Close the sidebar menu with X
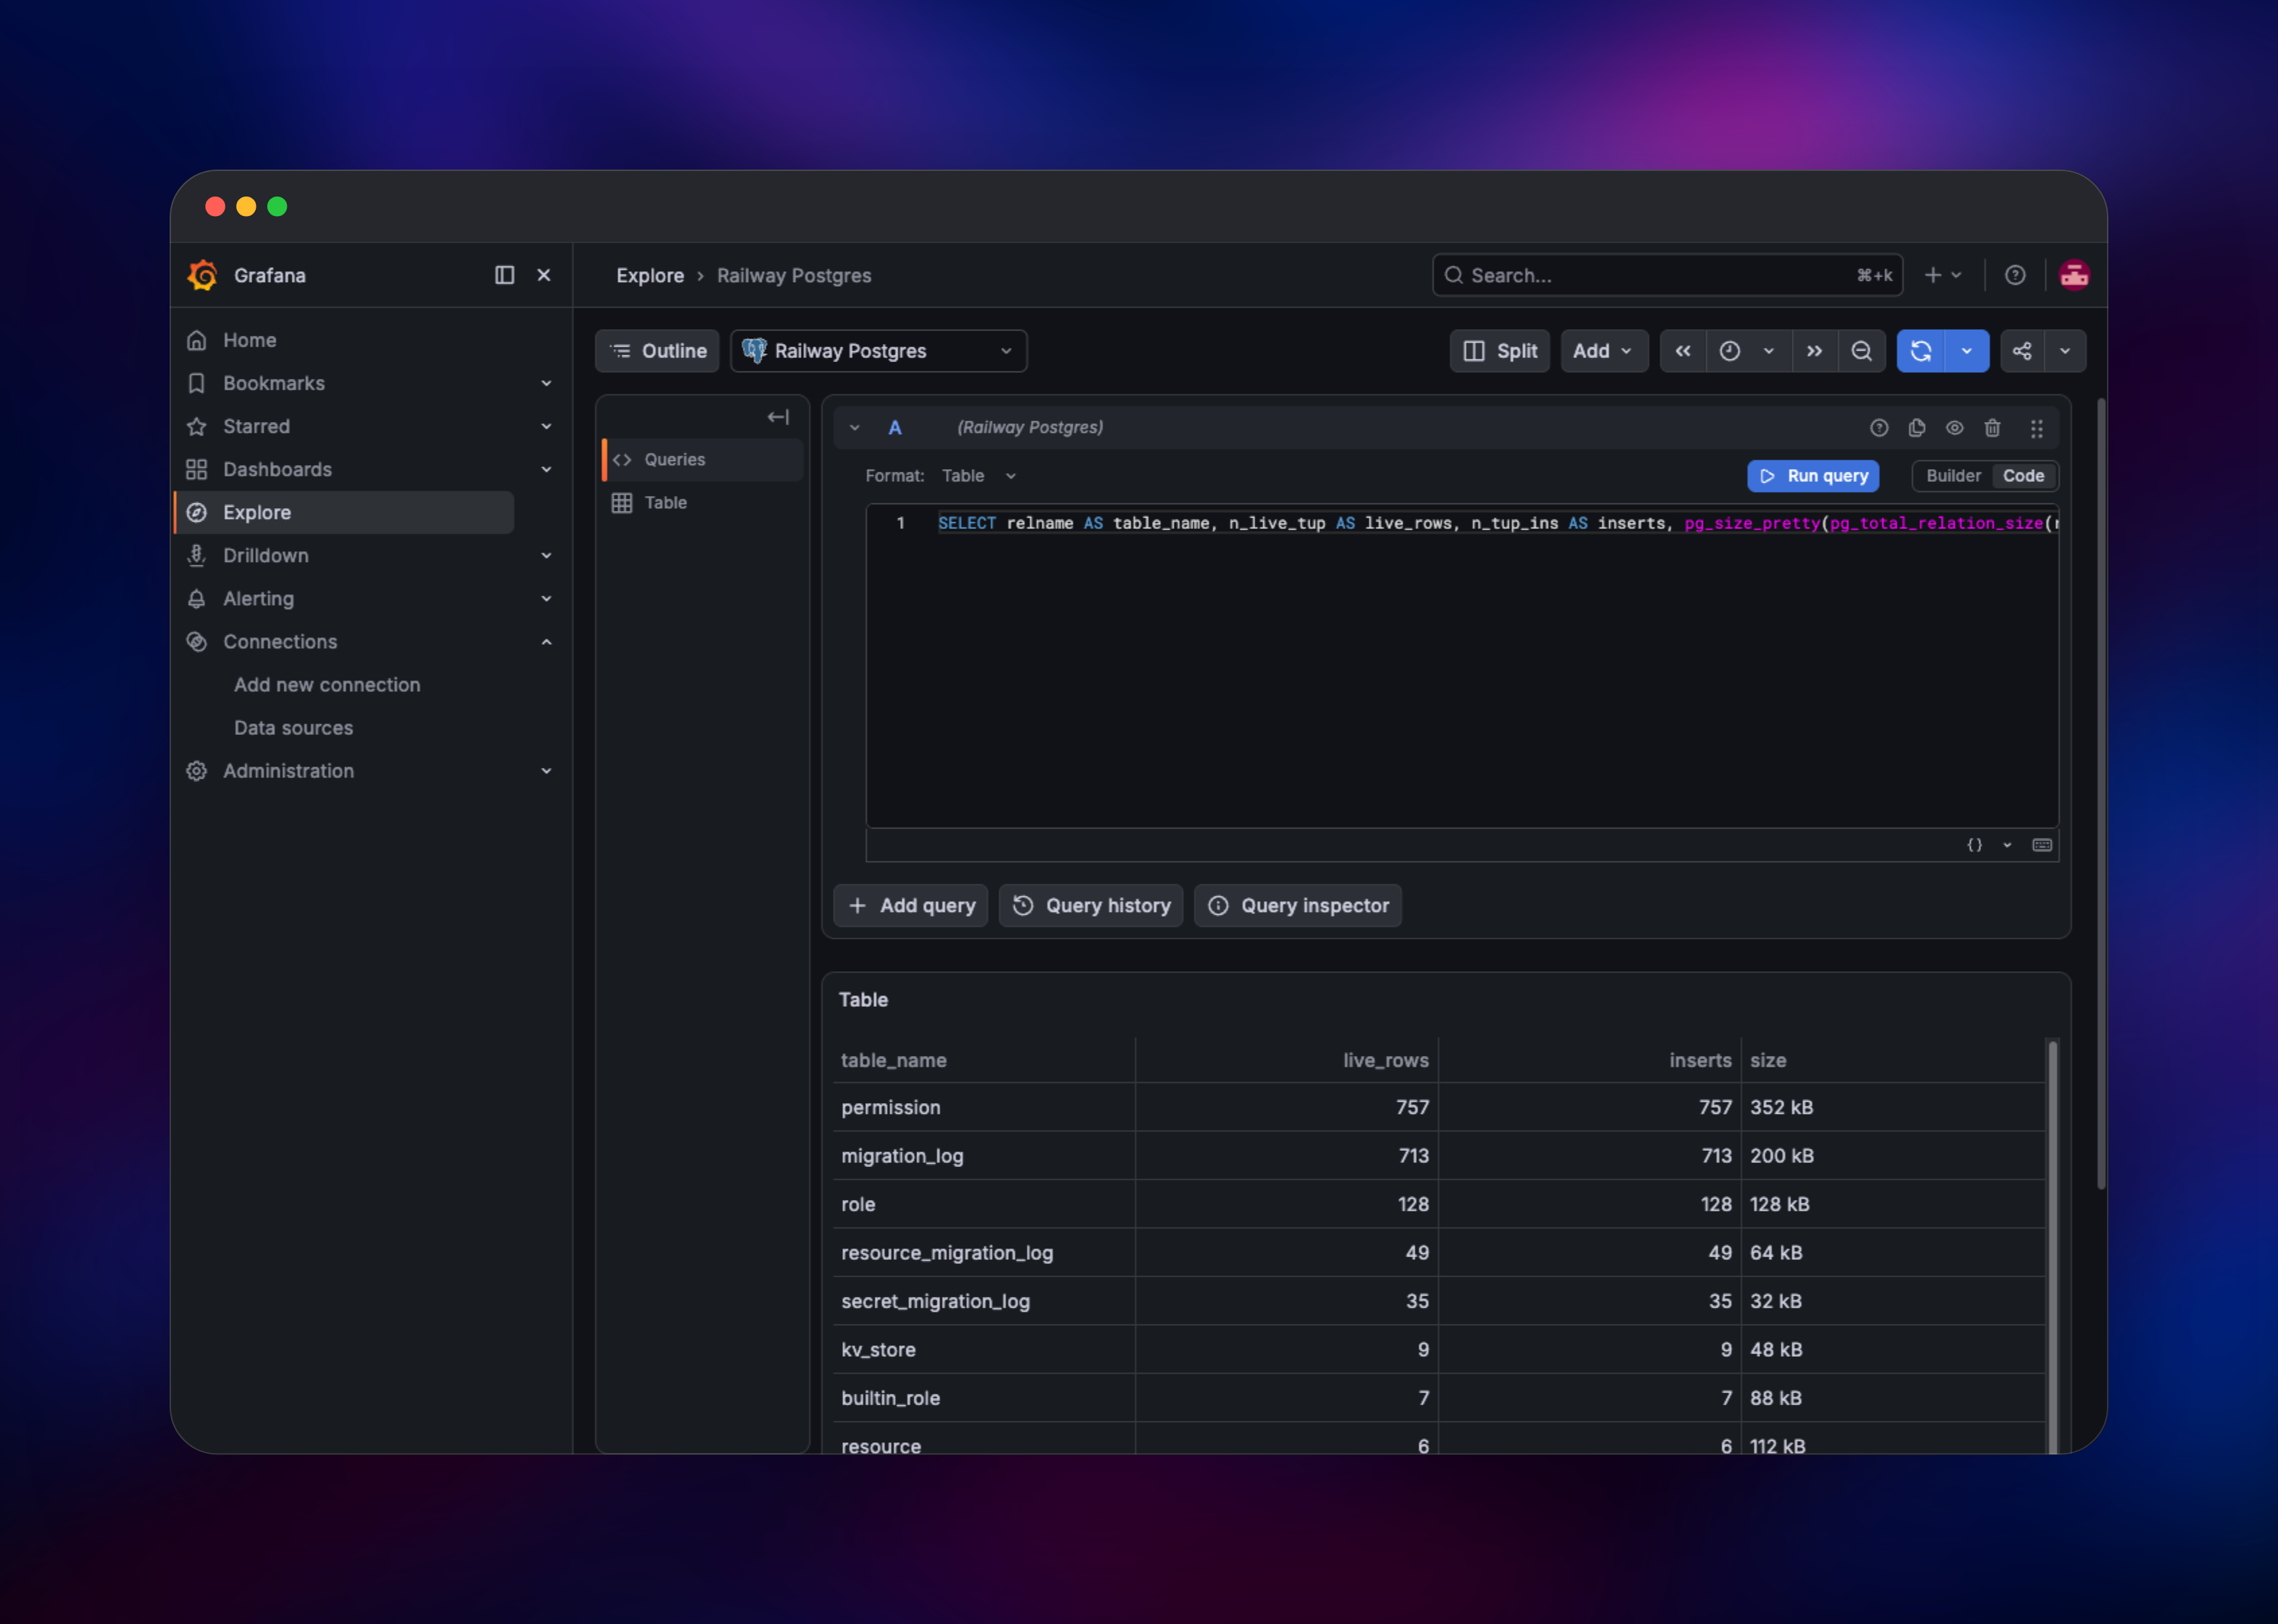Viewport: 2278px width, 1624px height. [x=544, y=275]
